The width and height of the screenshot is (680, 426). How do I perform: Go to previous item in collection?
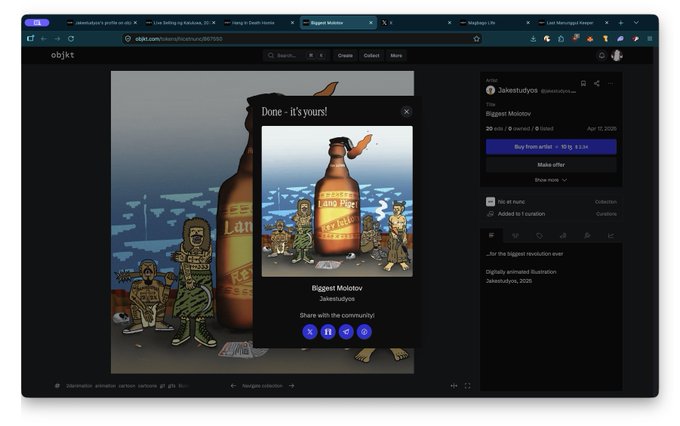point(233,386)
